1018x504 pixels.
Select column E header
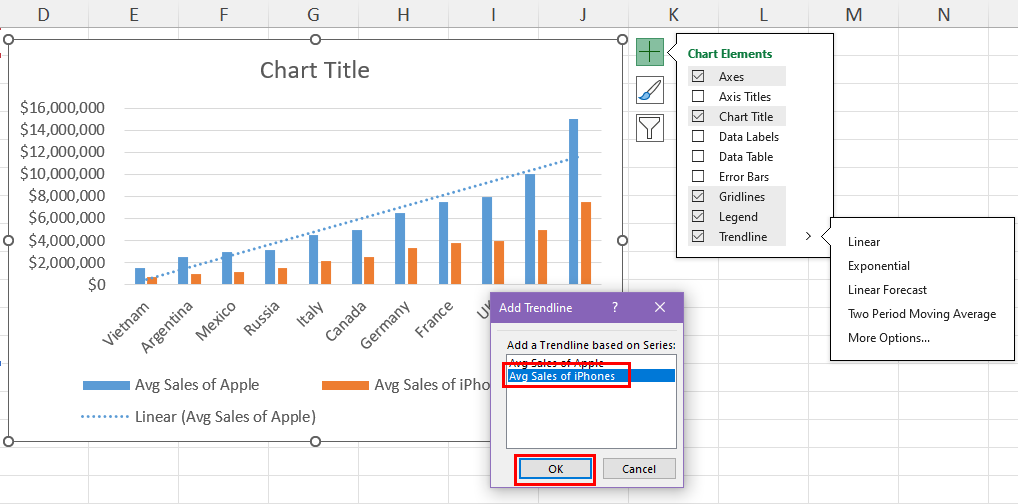point(133,14)
